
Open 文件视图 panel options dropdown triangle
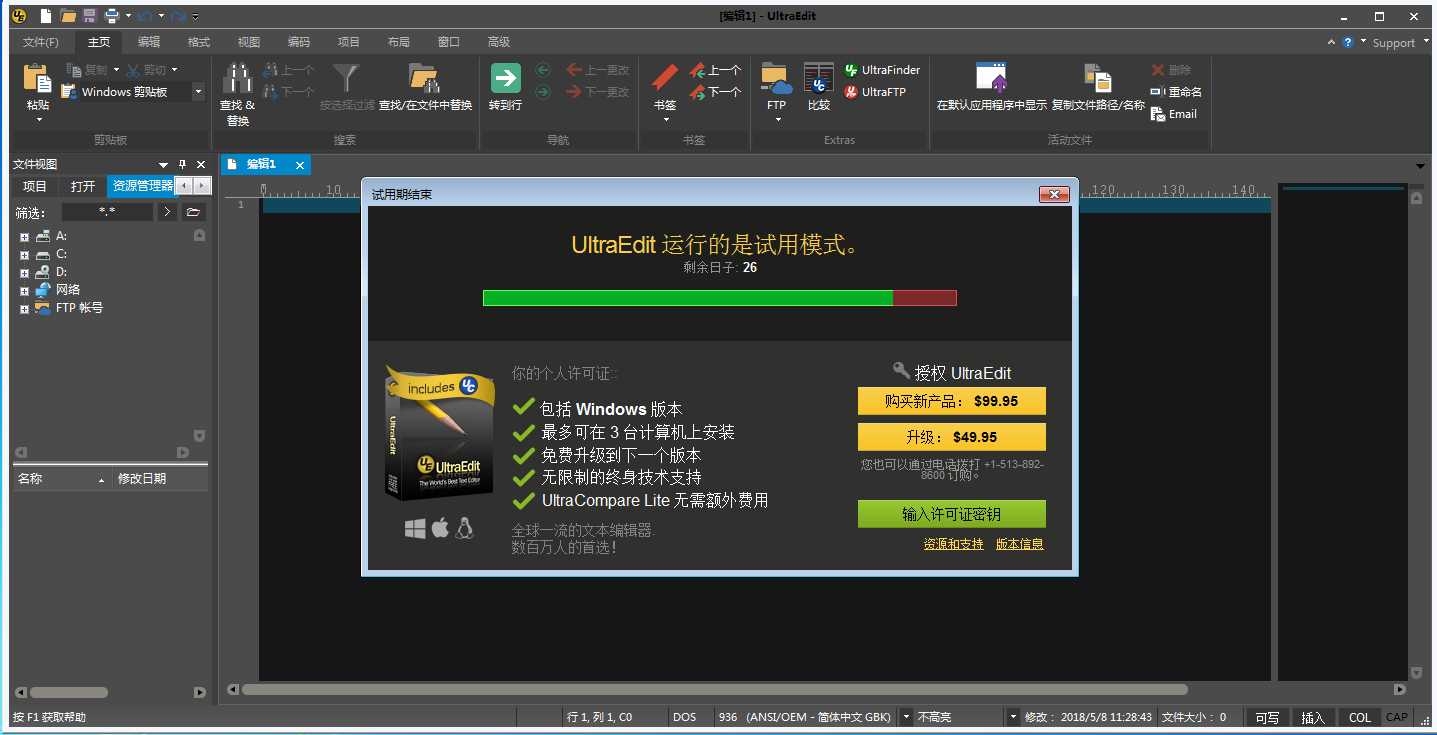click(163, 165)
